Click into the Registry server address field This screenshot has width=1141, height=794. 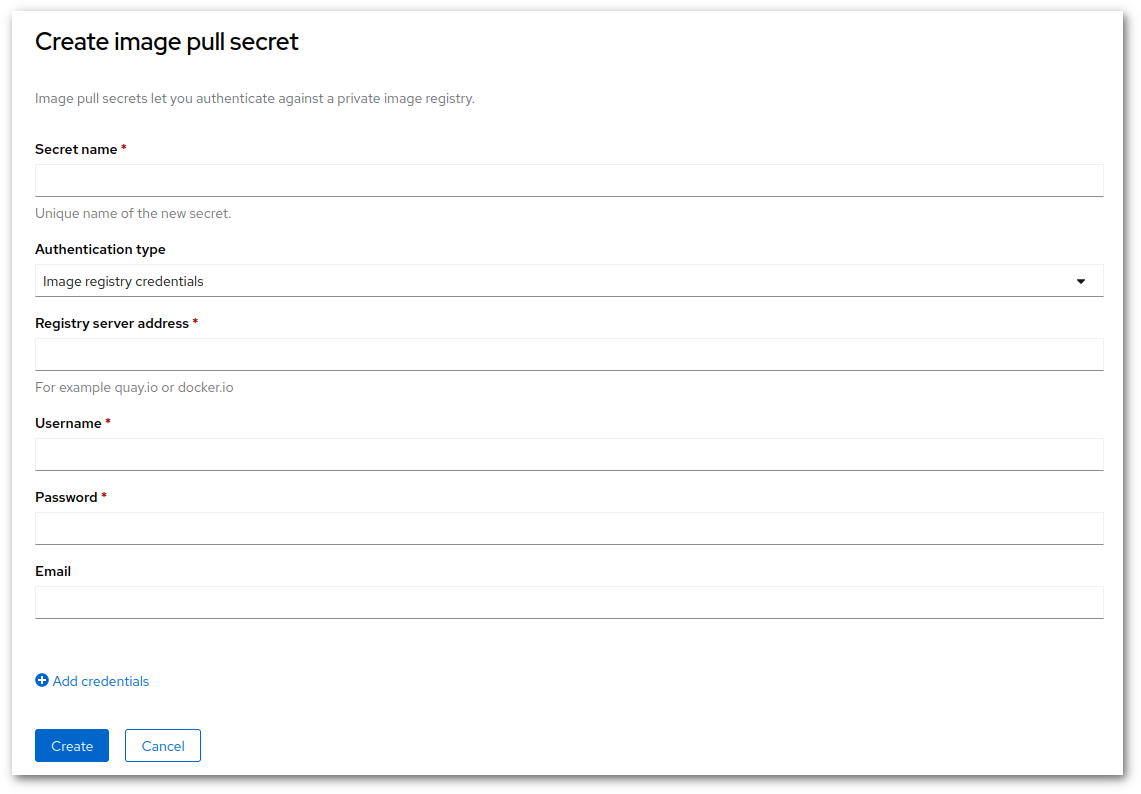click(569, 355)
